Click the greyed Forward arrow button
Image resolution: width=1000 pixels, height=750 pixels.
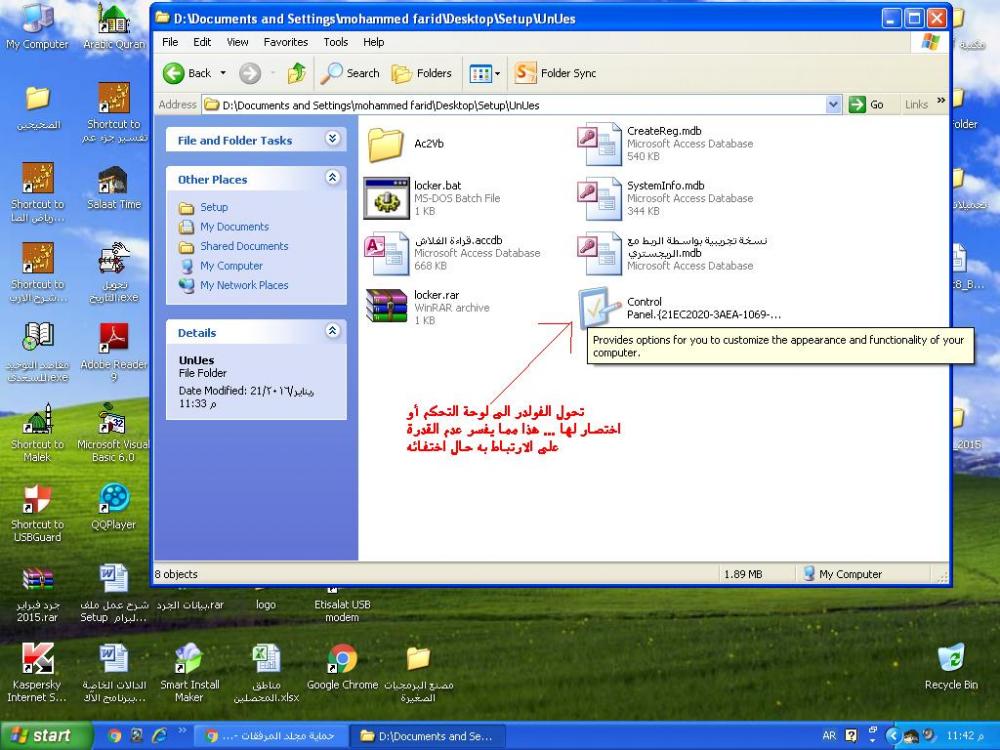tap(250, 73)
